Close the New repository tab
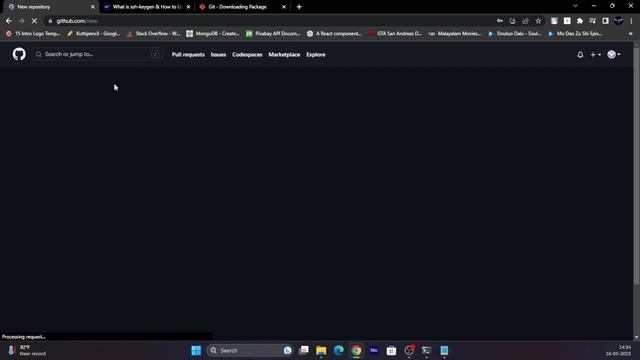Viewport: 640px width, 360px height. coord(93,7)
